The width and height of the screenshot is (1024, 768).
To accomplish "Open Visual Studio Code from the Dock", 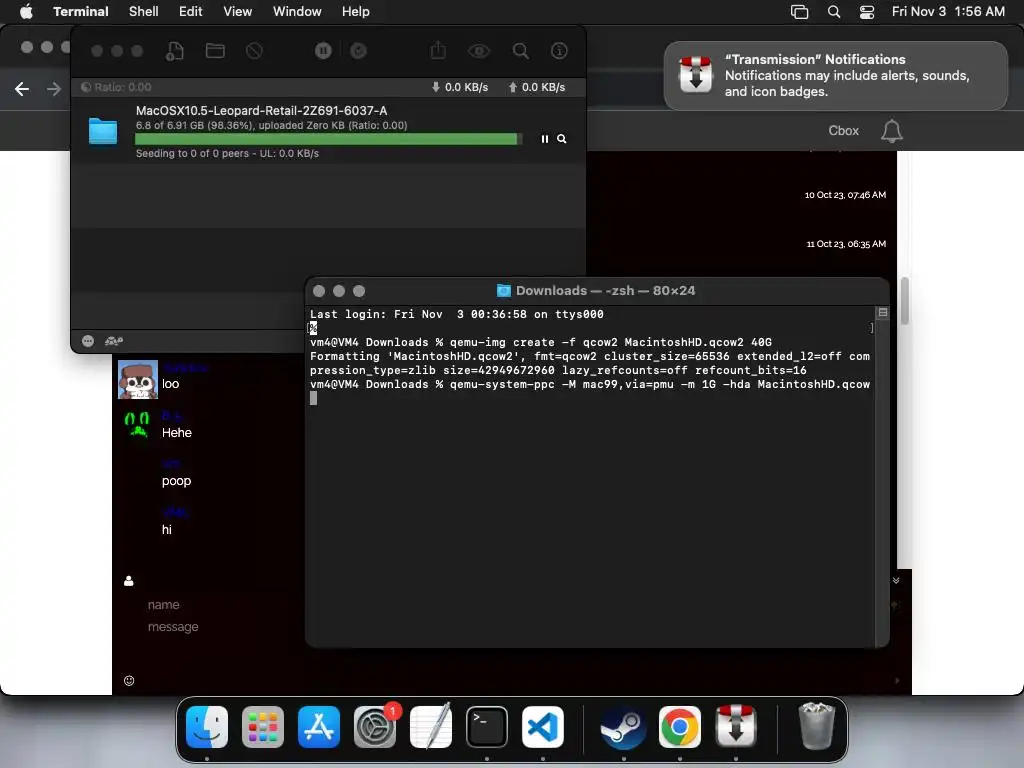I will pyautogui.click(x=543, y=727).
